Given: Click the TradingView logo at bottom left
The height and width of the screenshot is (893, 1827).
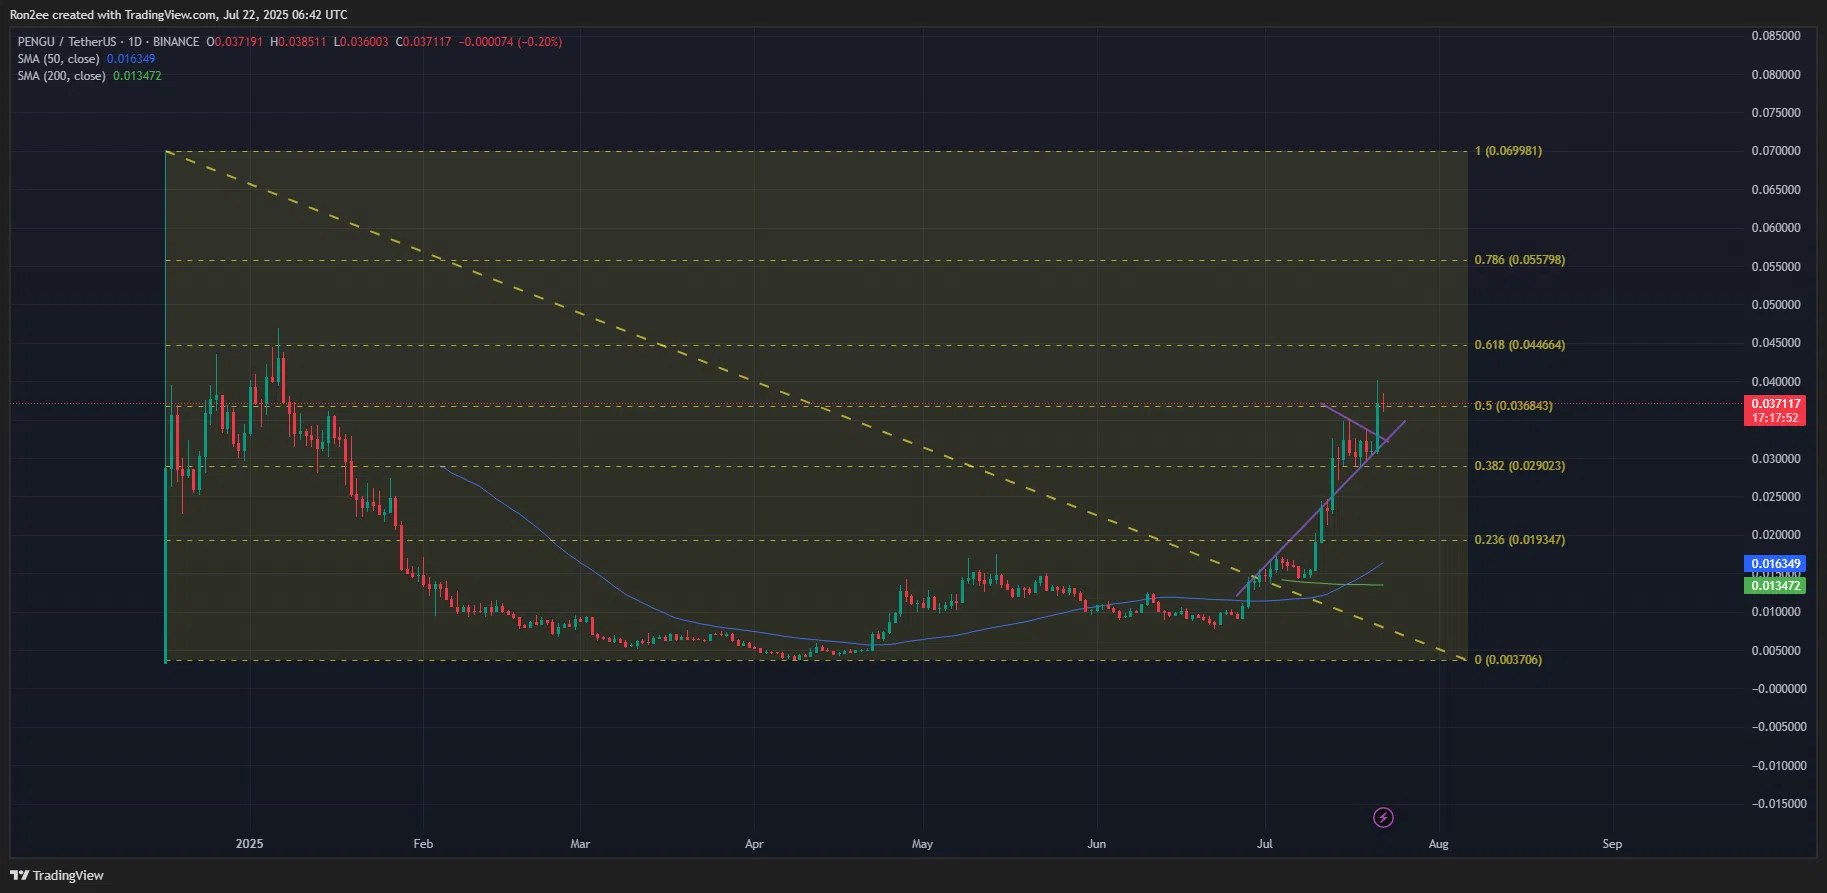Looking at the screenshot, I should pos(57,875).
